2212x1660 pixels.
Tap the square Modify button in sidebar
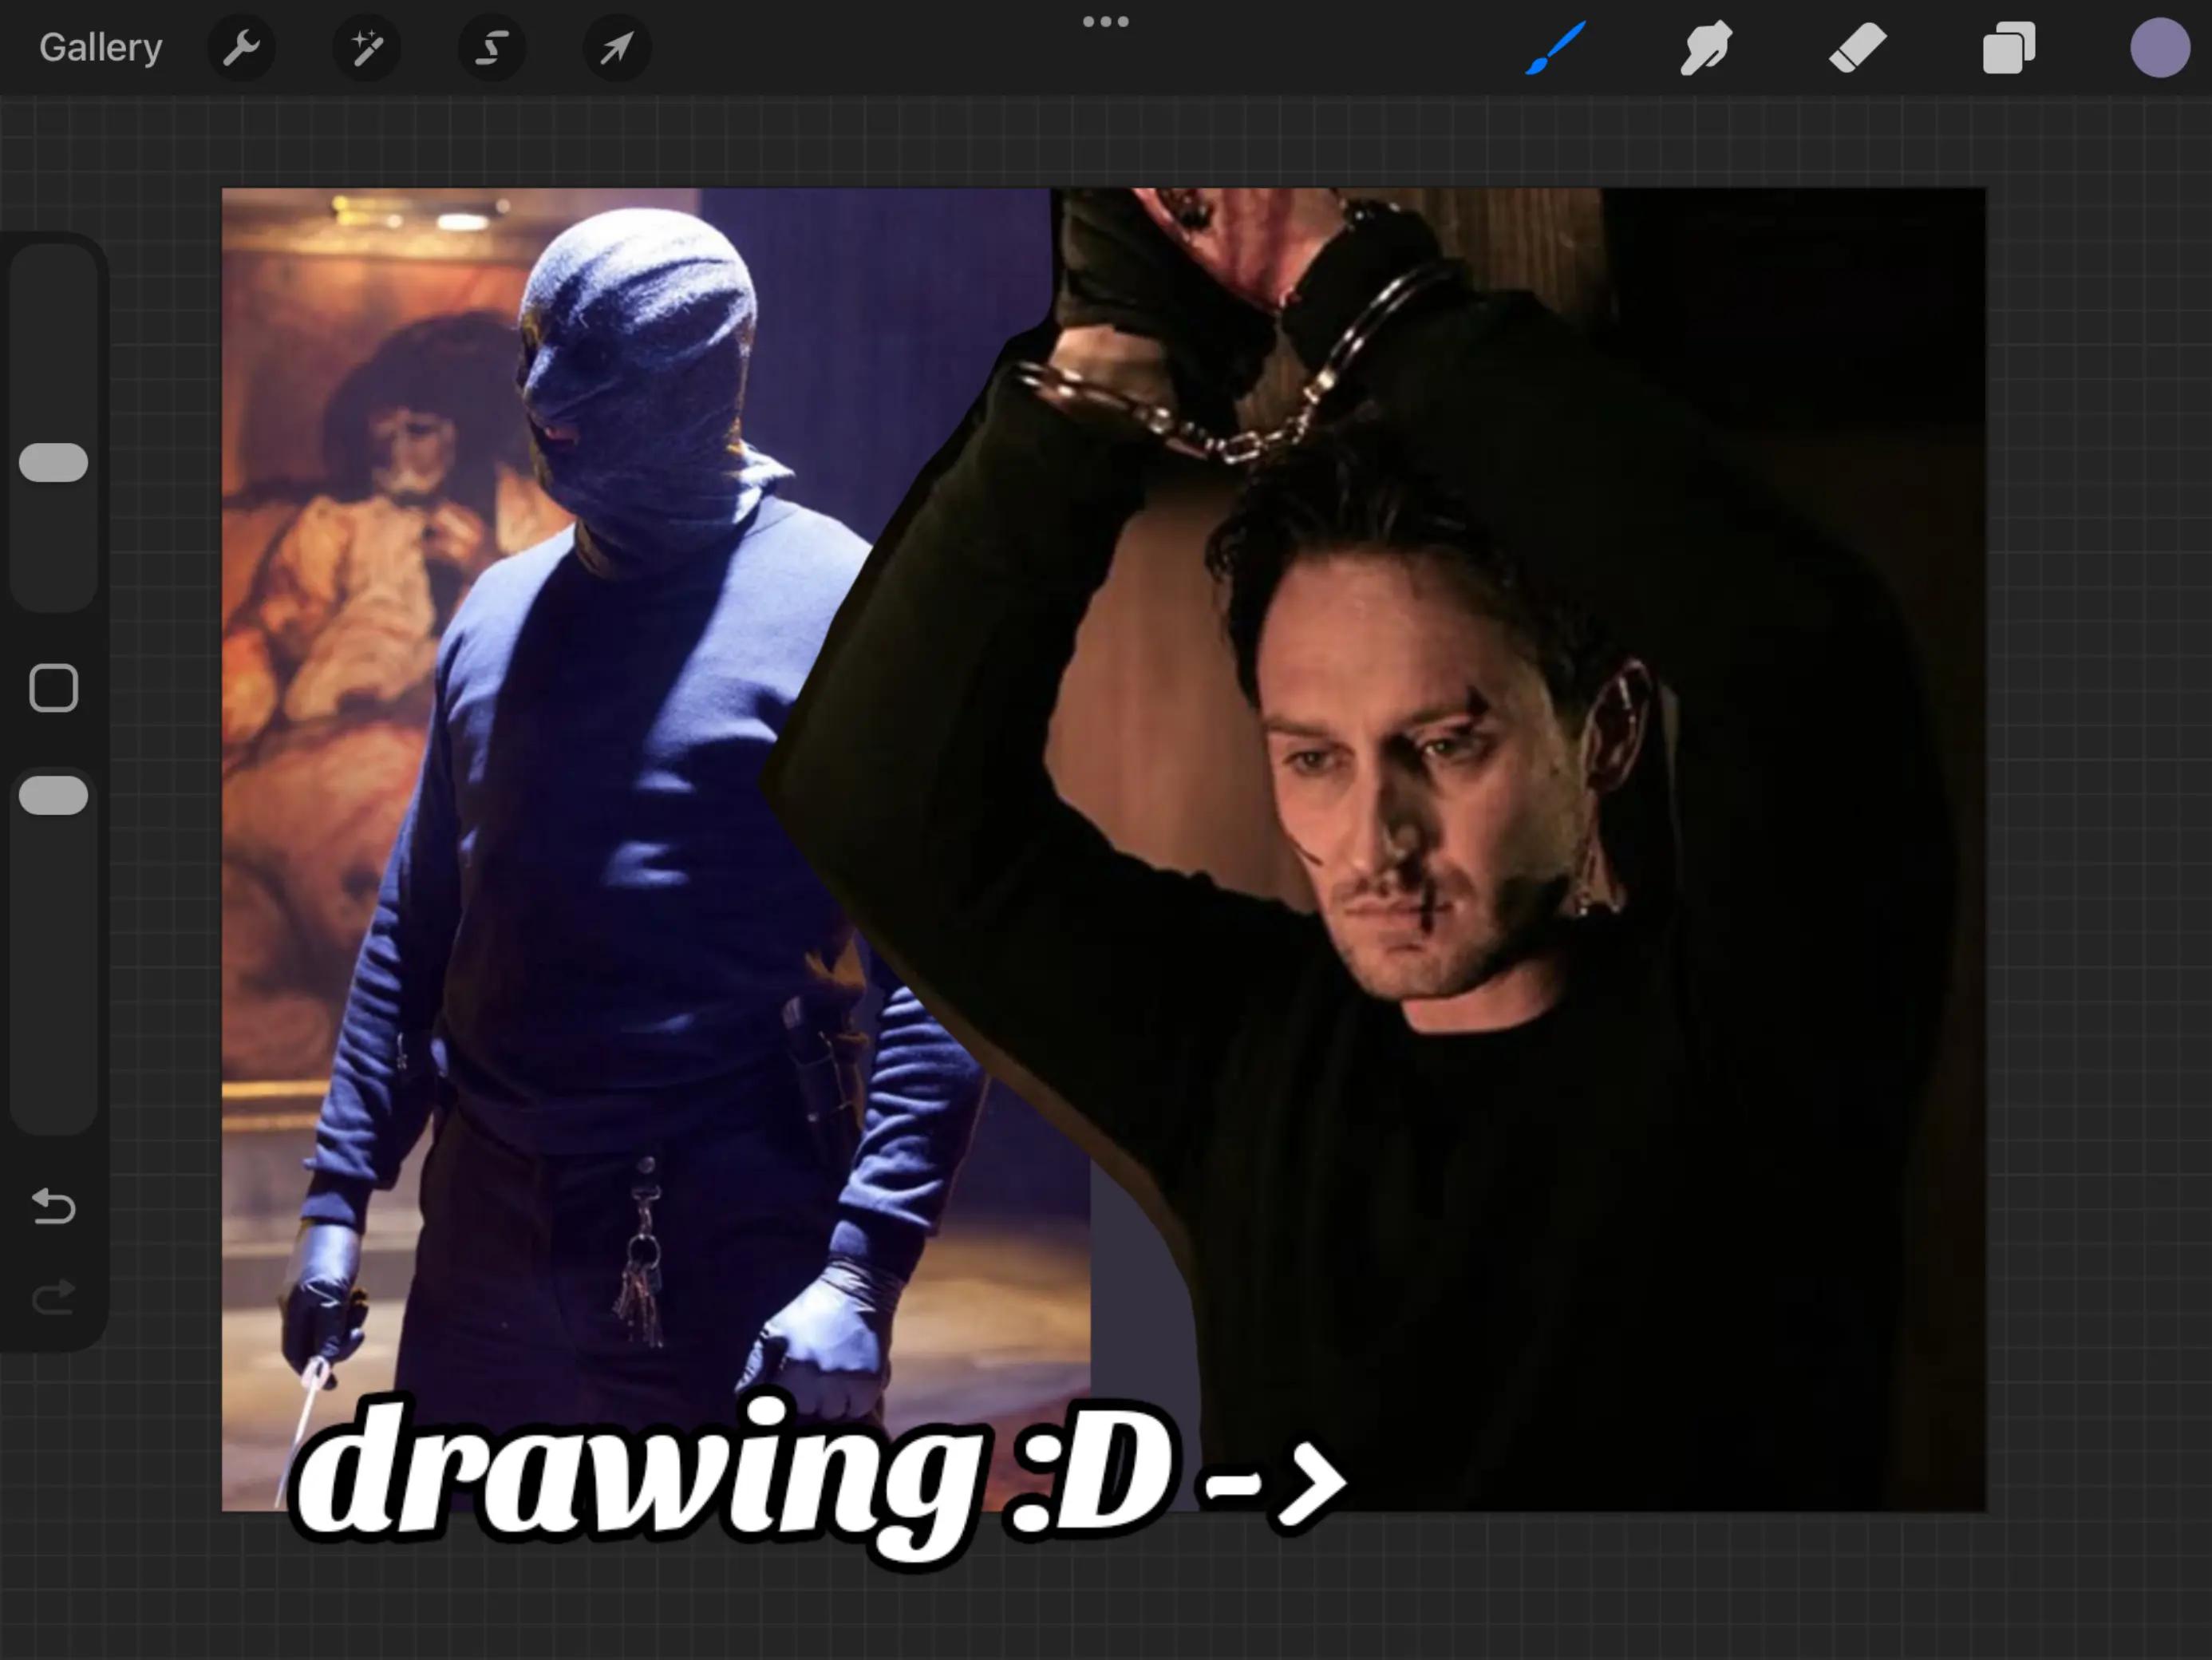click(x=54, y=688)
